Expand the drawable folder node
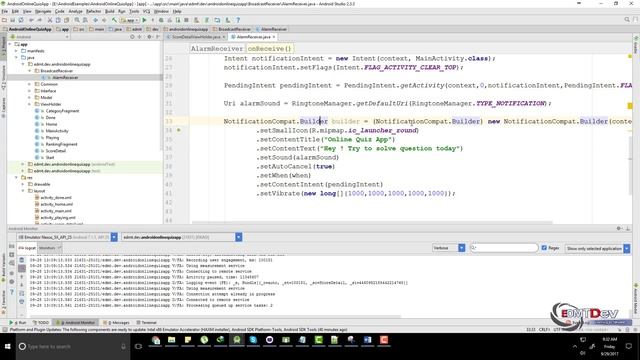640x360 pixels. [23, 184]
